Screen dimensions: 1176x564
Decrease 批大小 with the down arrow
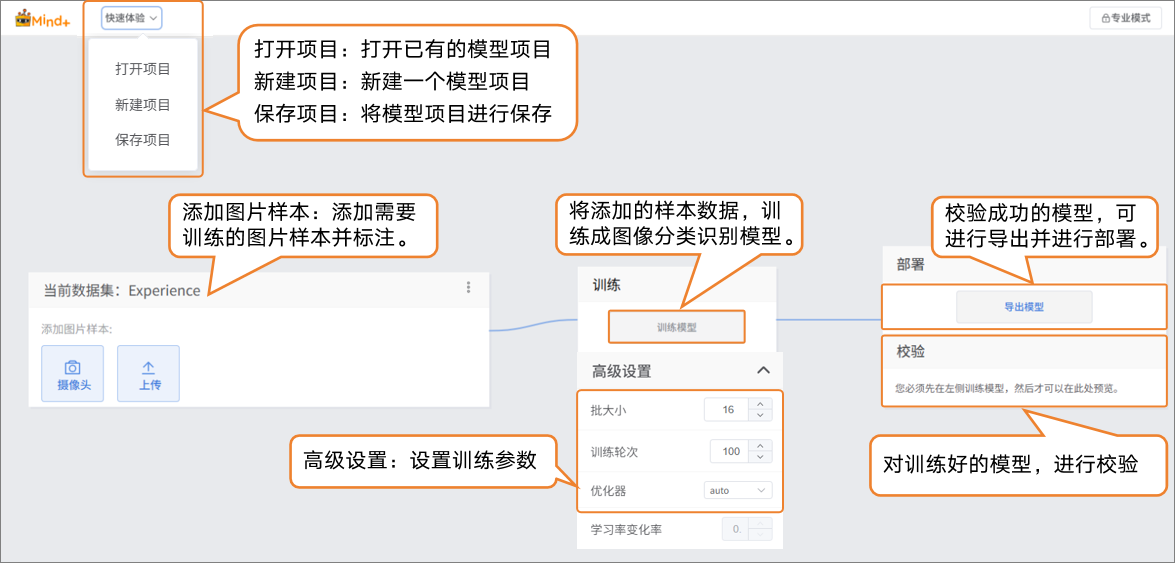(x=760, y=416)
